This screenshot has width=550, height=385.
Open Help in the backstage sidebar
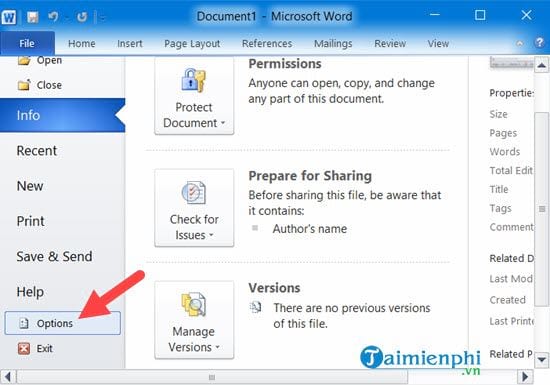pos(30,292)
